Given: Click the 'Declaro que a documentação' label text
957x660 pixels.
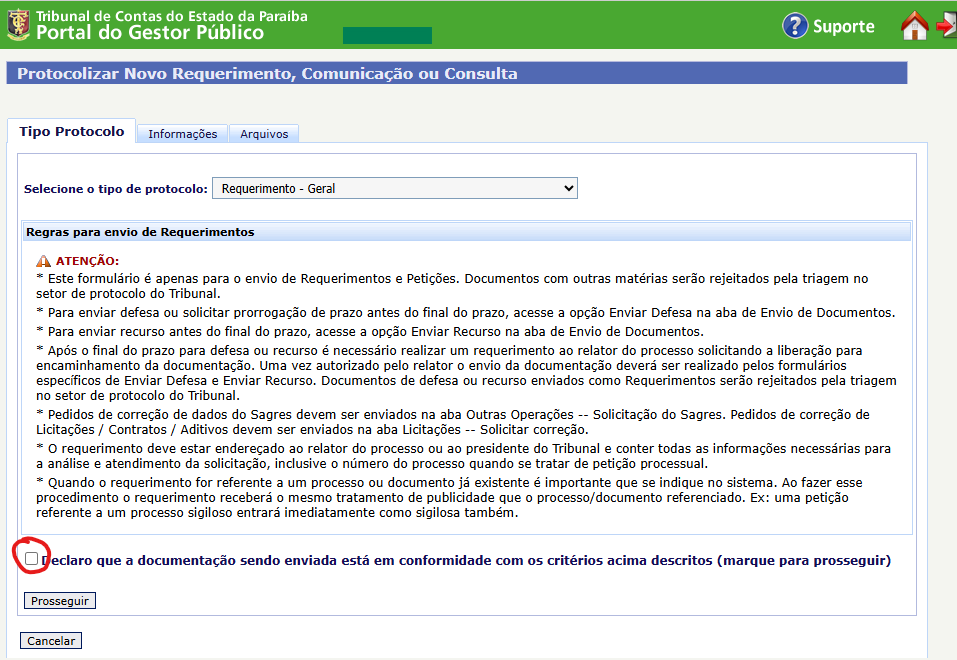Looking at the screenshot, I should coord(466,560).
